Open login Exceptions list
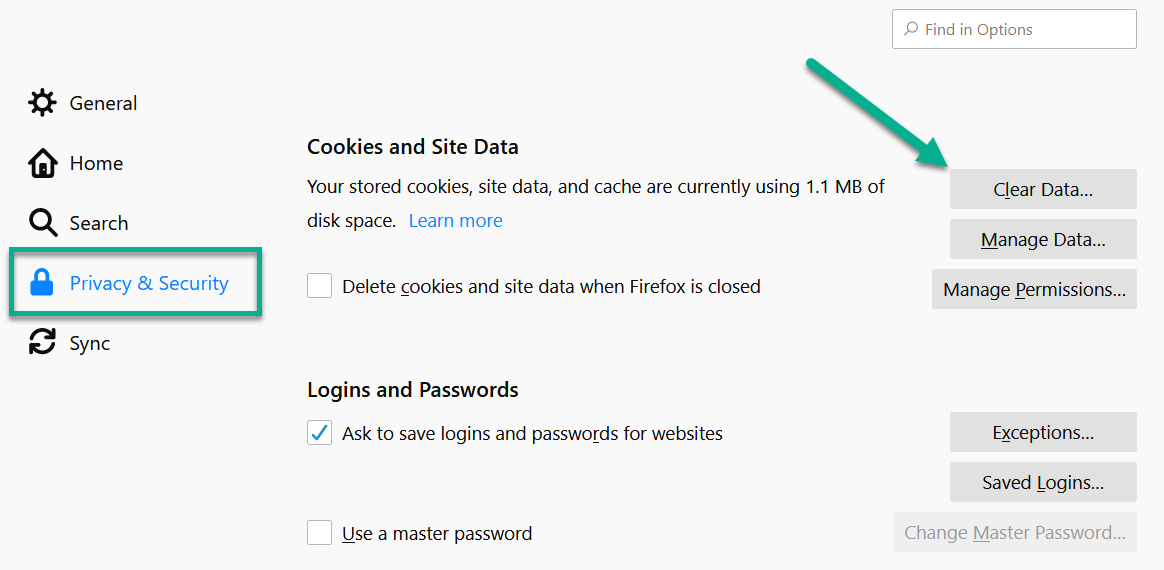The width and height of the screenshot is (1164, 570). tap(1043, 432)
